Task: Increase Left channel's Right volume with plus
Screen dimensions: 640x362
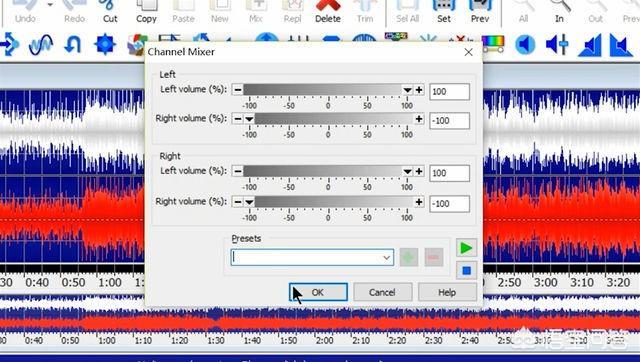Action: point(419,119)
